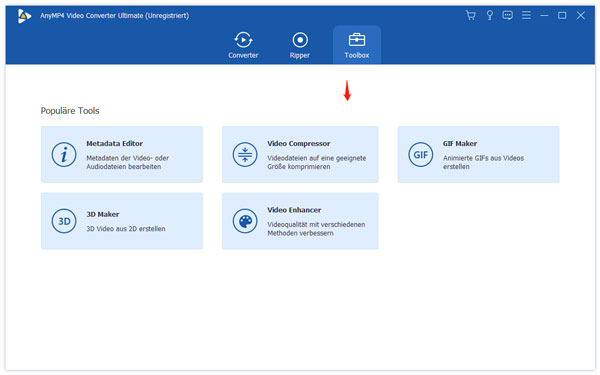This screenshot has width=600, height=375.
Task: Open the hamburger menu in title bar
Action: coord(526,15)
